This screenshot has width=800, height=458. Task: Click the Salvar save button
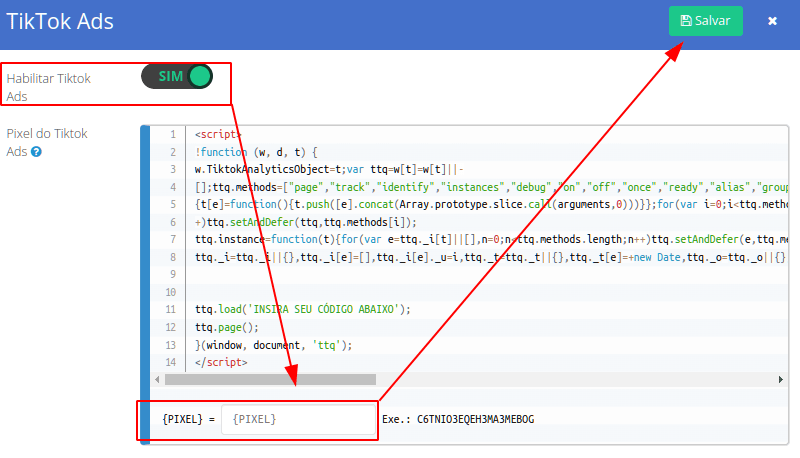tap(705, 20)
